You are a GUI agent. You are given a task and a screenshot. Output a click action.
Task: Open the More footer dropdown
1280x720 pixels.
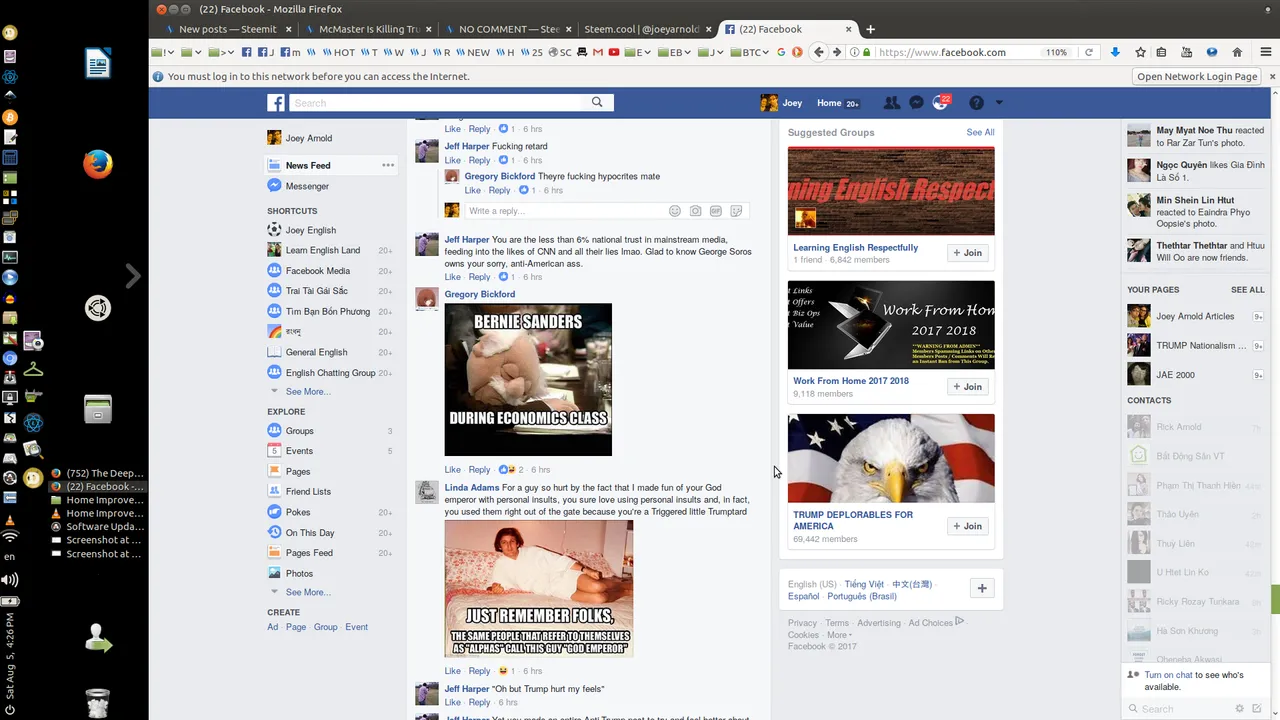840,635
